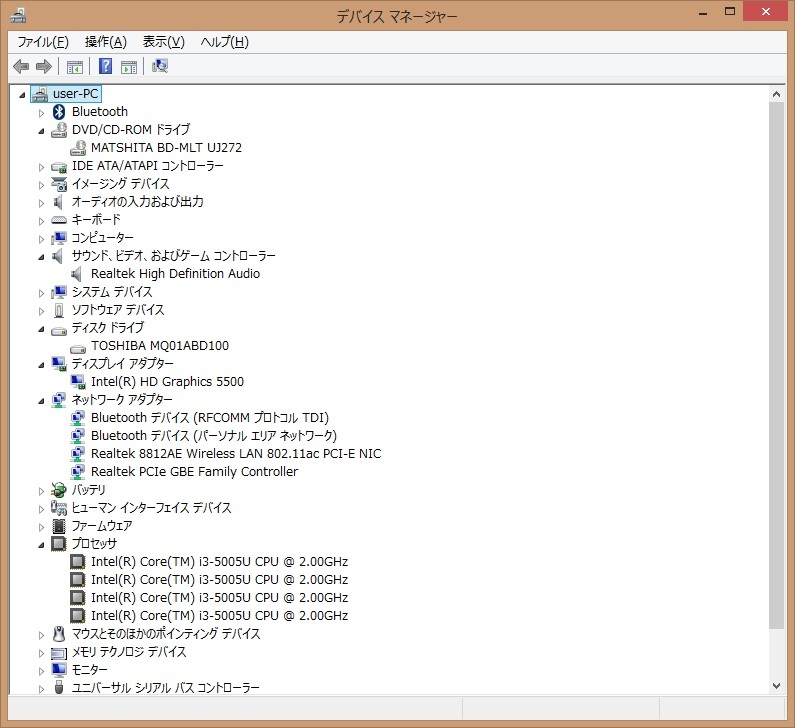Click the Back arrow toolbar icon

[21, 66]
